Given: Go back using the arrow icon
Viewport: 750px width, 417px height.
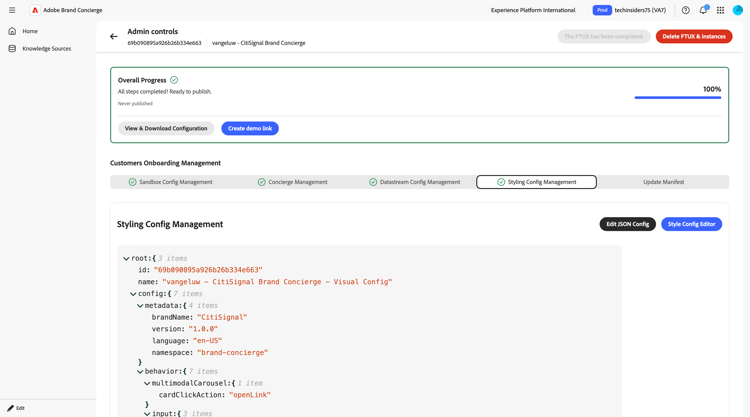Looking at the screenshot, I should coord(114,37).
